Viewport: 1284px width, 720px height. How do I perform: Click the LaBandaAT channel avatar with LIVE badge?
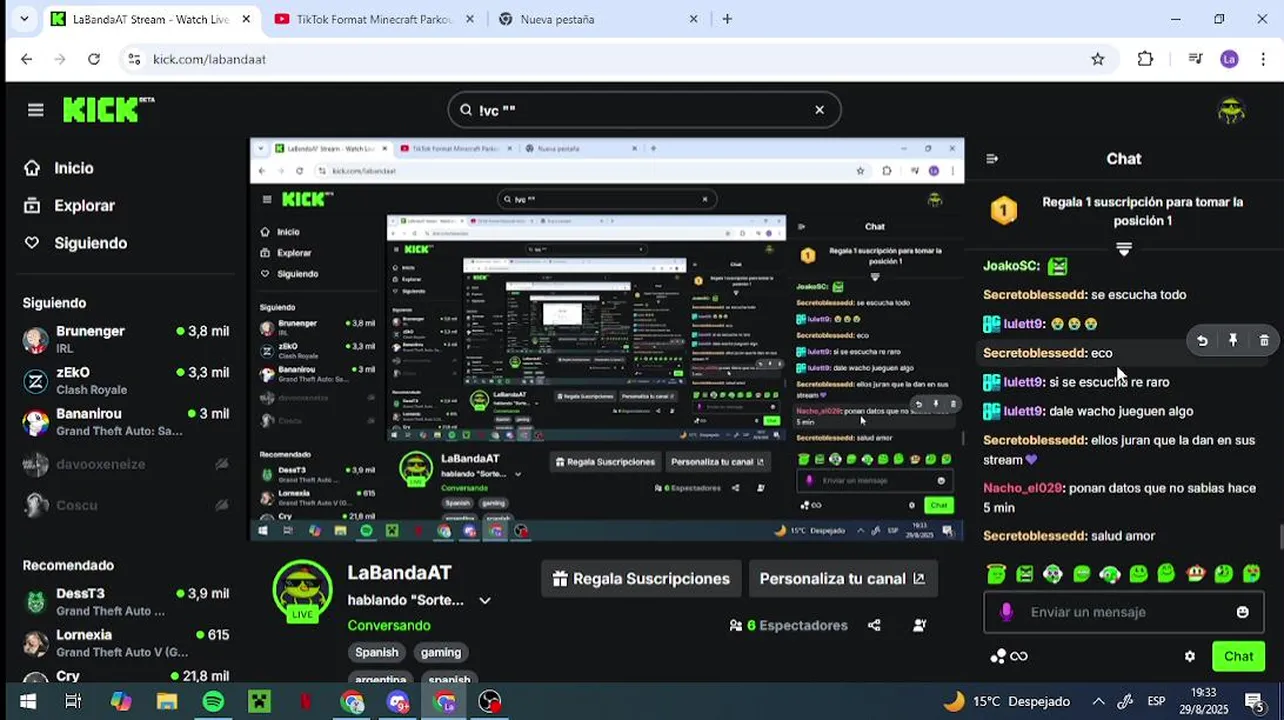(302, 591)
